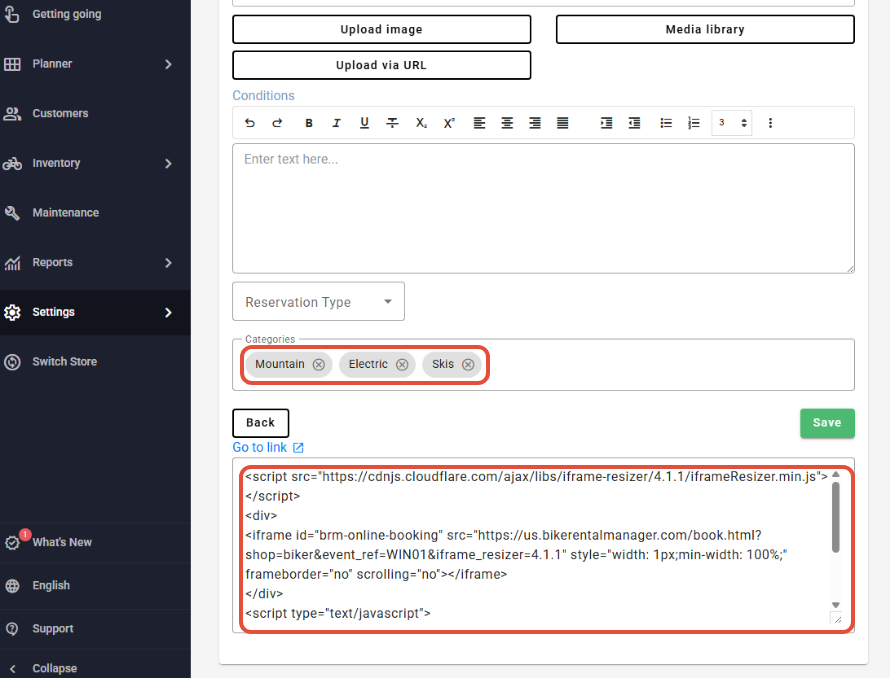Toggle italic formatting
Viewport: 890px width, 678px height.
tap(337, 123)
